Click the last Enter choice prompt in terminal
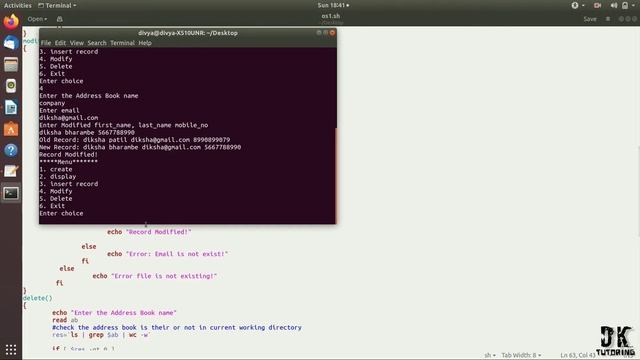This screenshot has width=640, height=360. coord(61,213)
